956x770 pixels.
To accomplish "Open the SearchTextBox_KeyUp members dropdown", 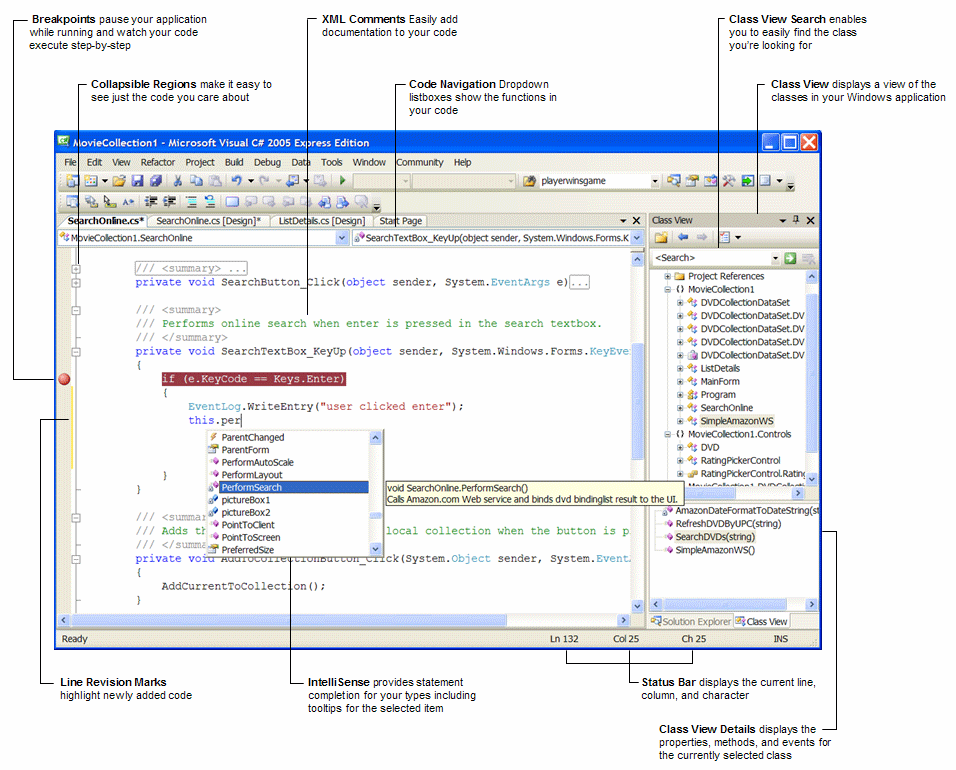I will point(637,238).
